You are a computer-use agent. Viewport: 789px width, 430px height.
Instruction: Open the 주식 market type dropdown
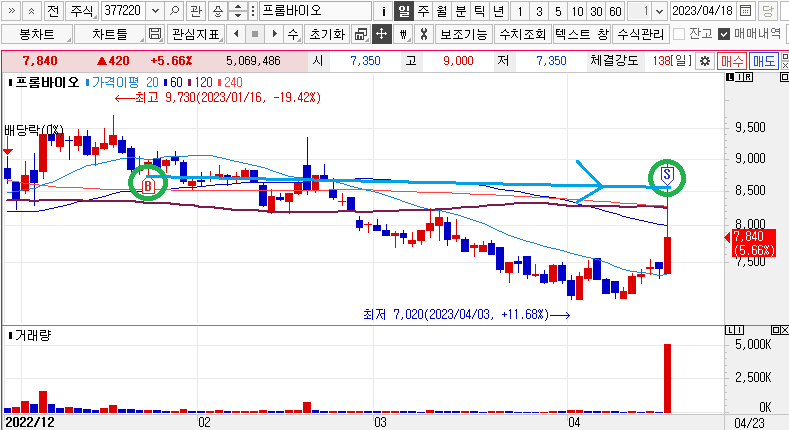82,11
